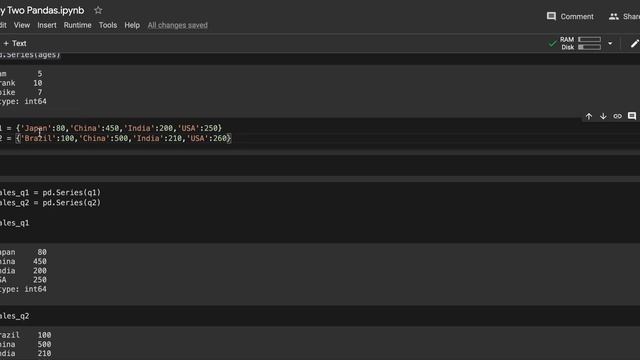Click 'China':500 in the q2 dictionary
The height and width of the screenshot is (360, 640).
click(x=104, y=138)
